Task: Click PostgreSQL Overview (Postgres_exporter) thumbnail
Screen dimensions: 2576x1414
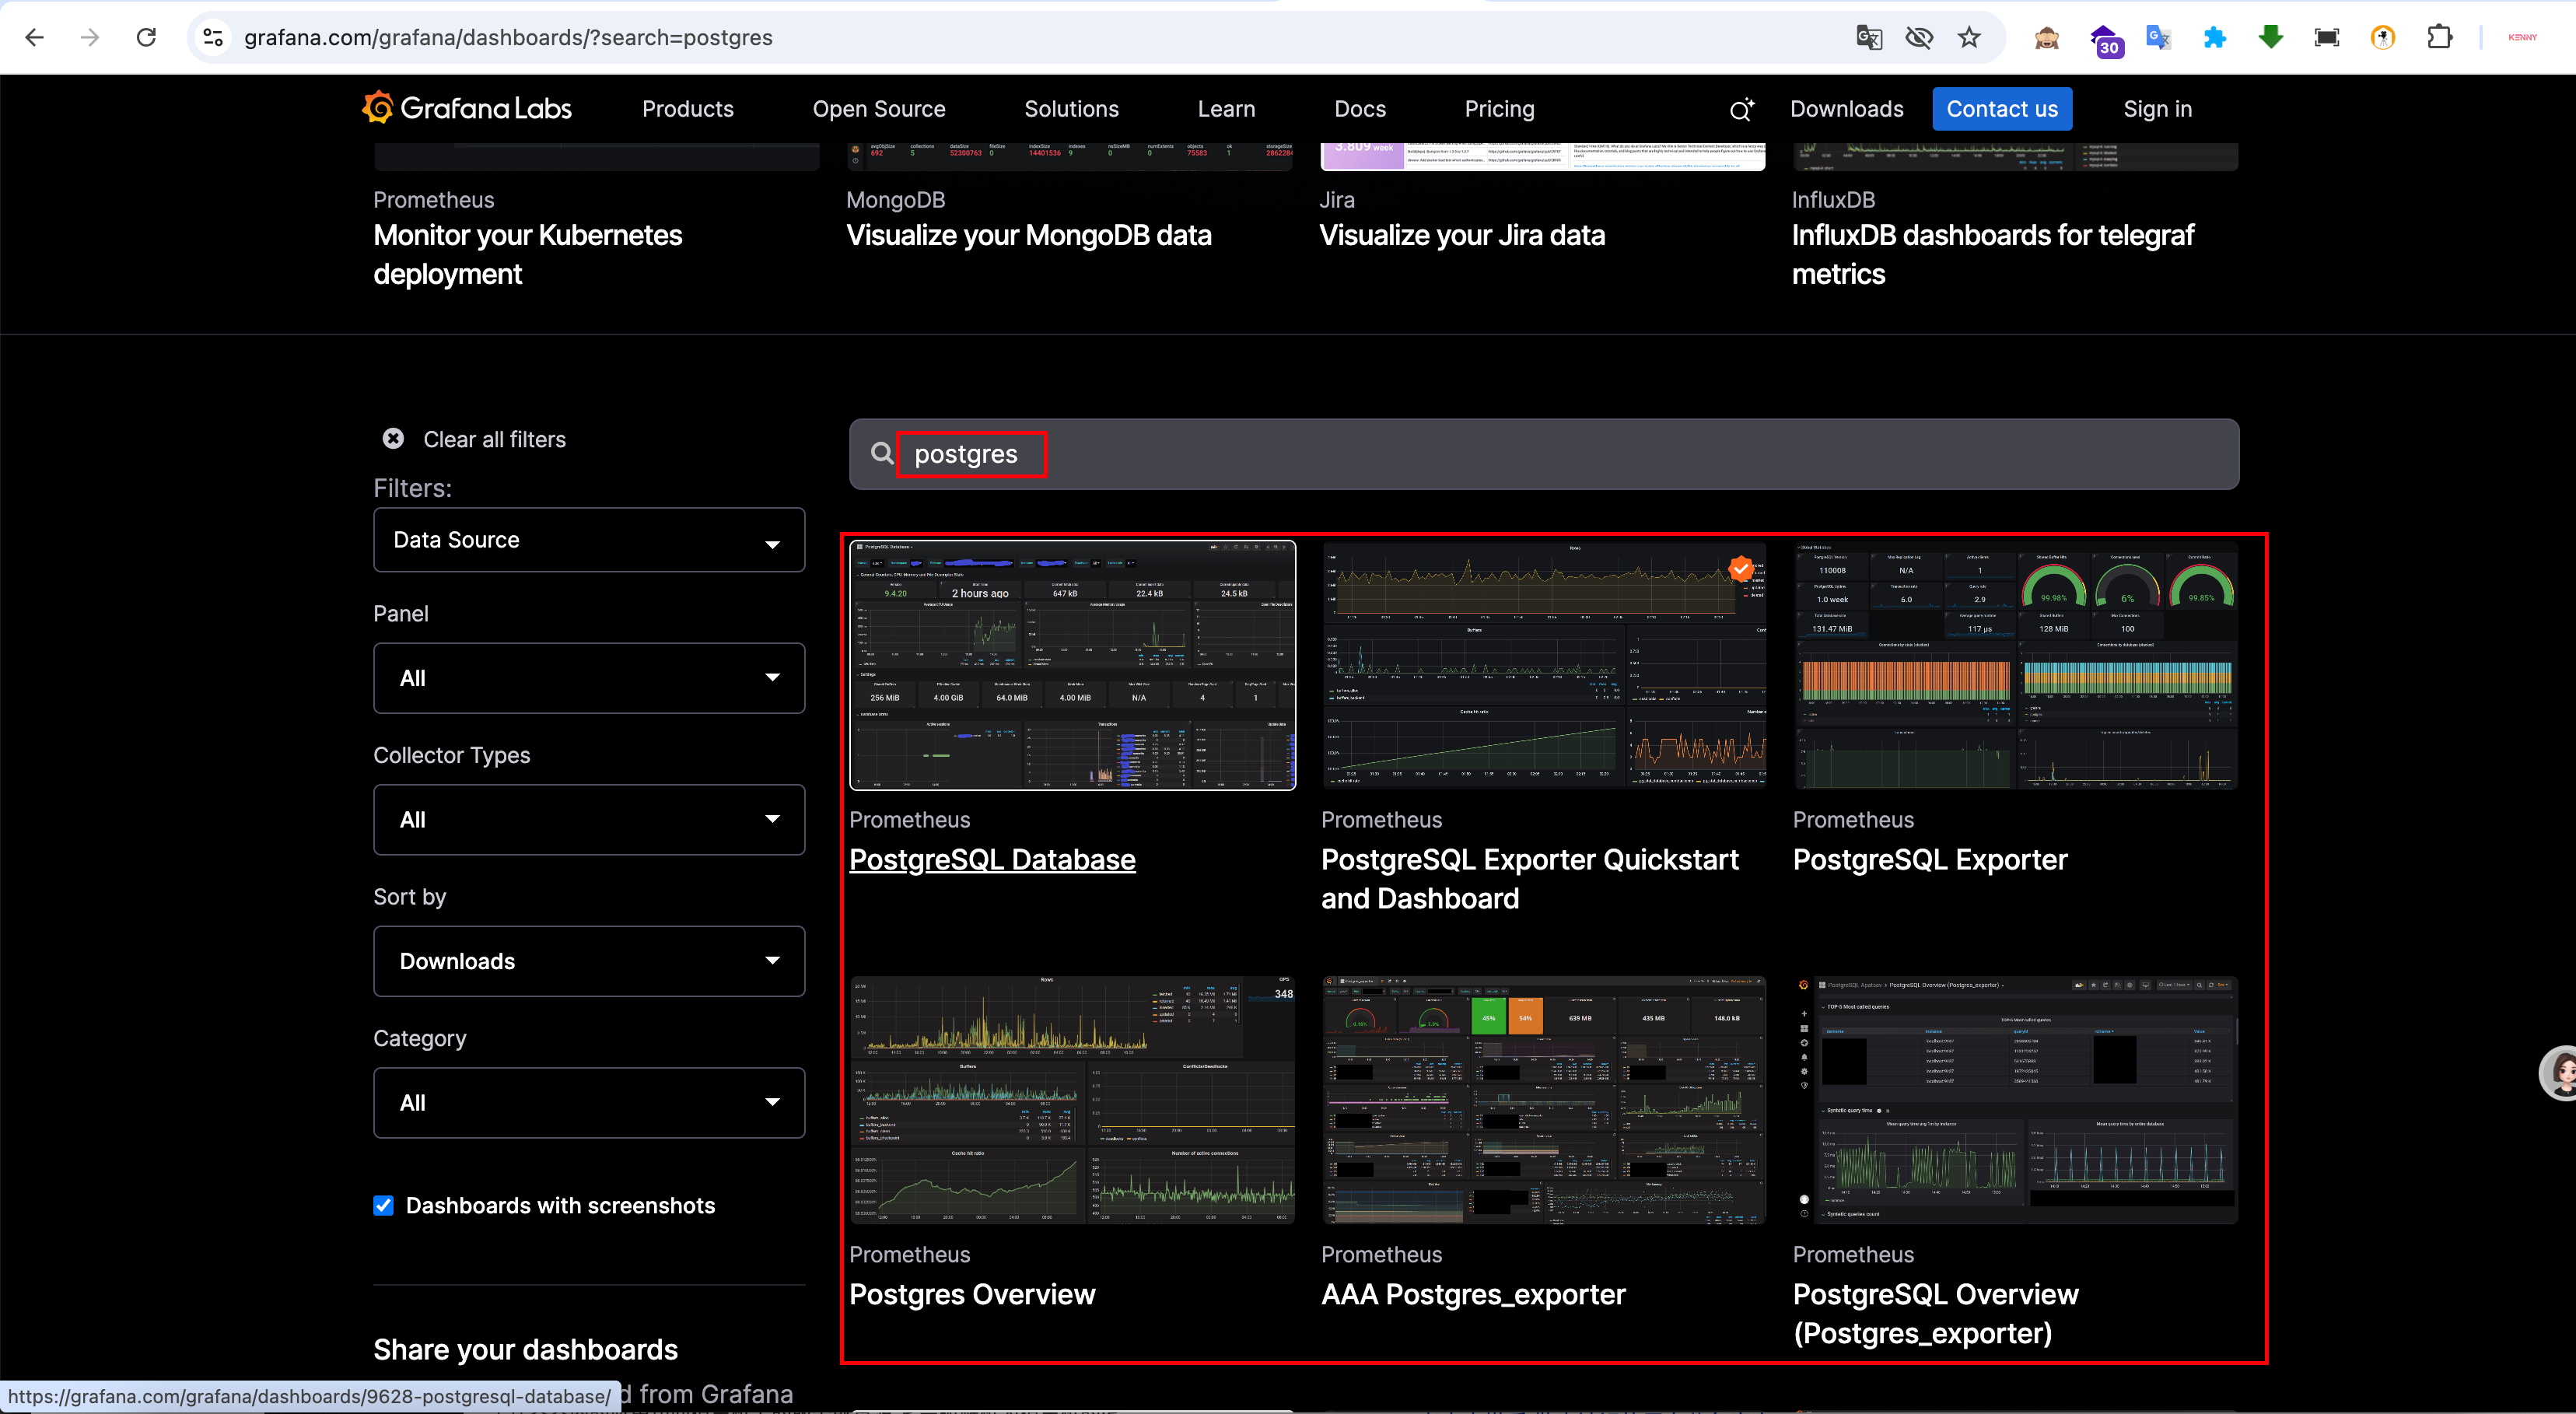Action: [2015, 1100]
